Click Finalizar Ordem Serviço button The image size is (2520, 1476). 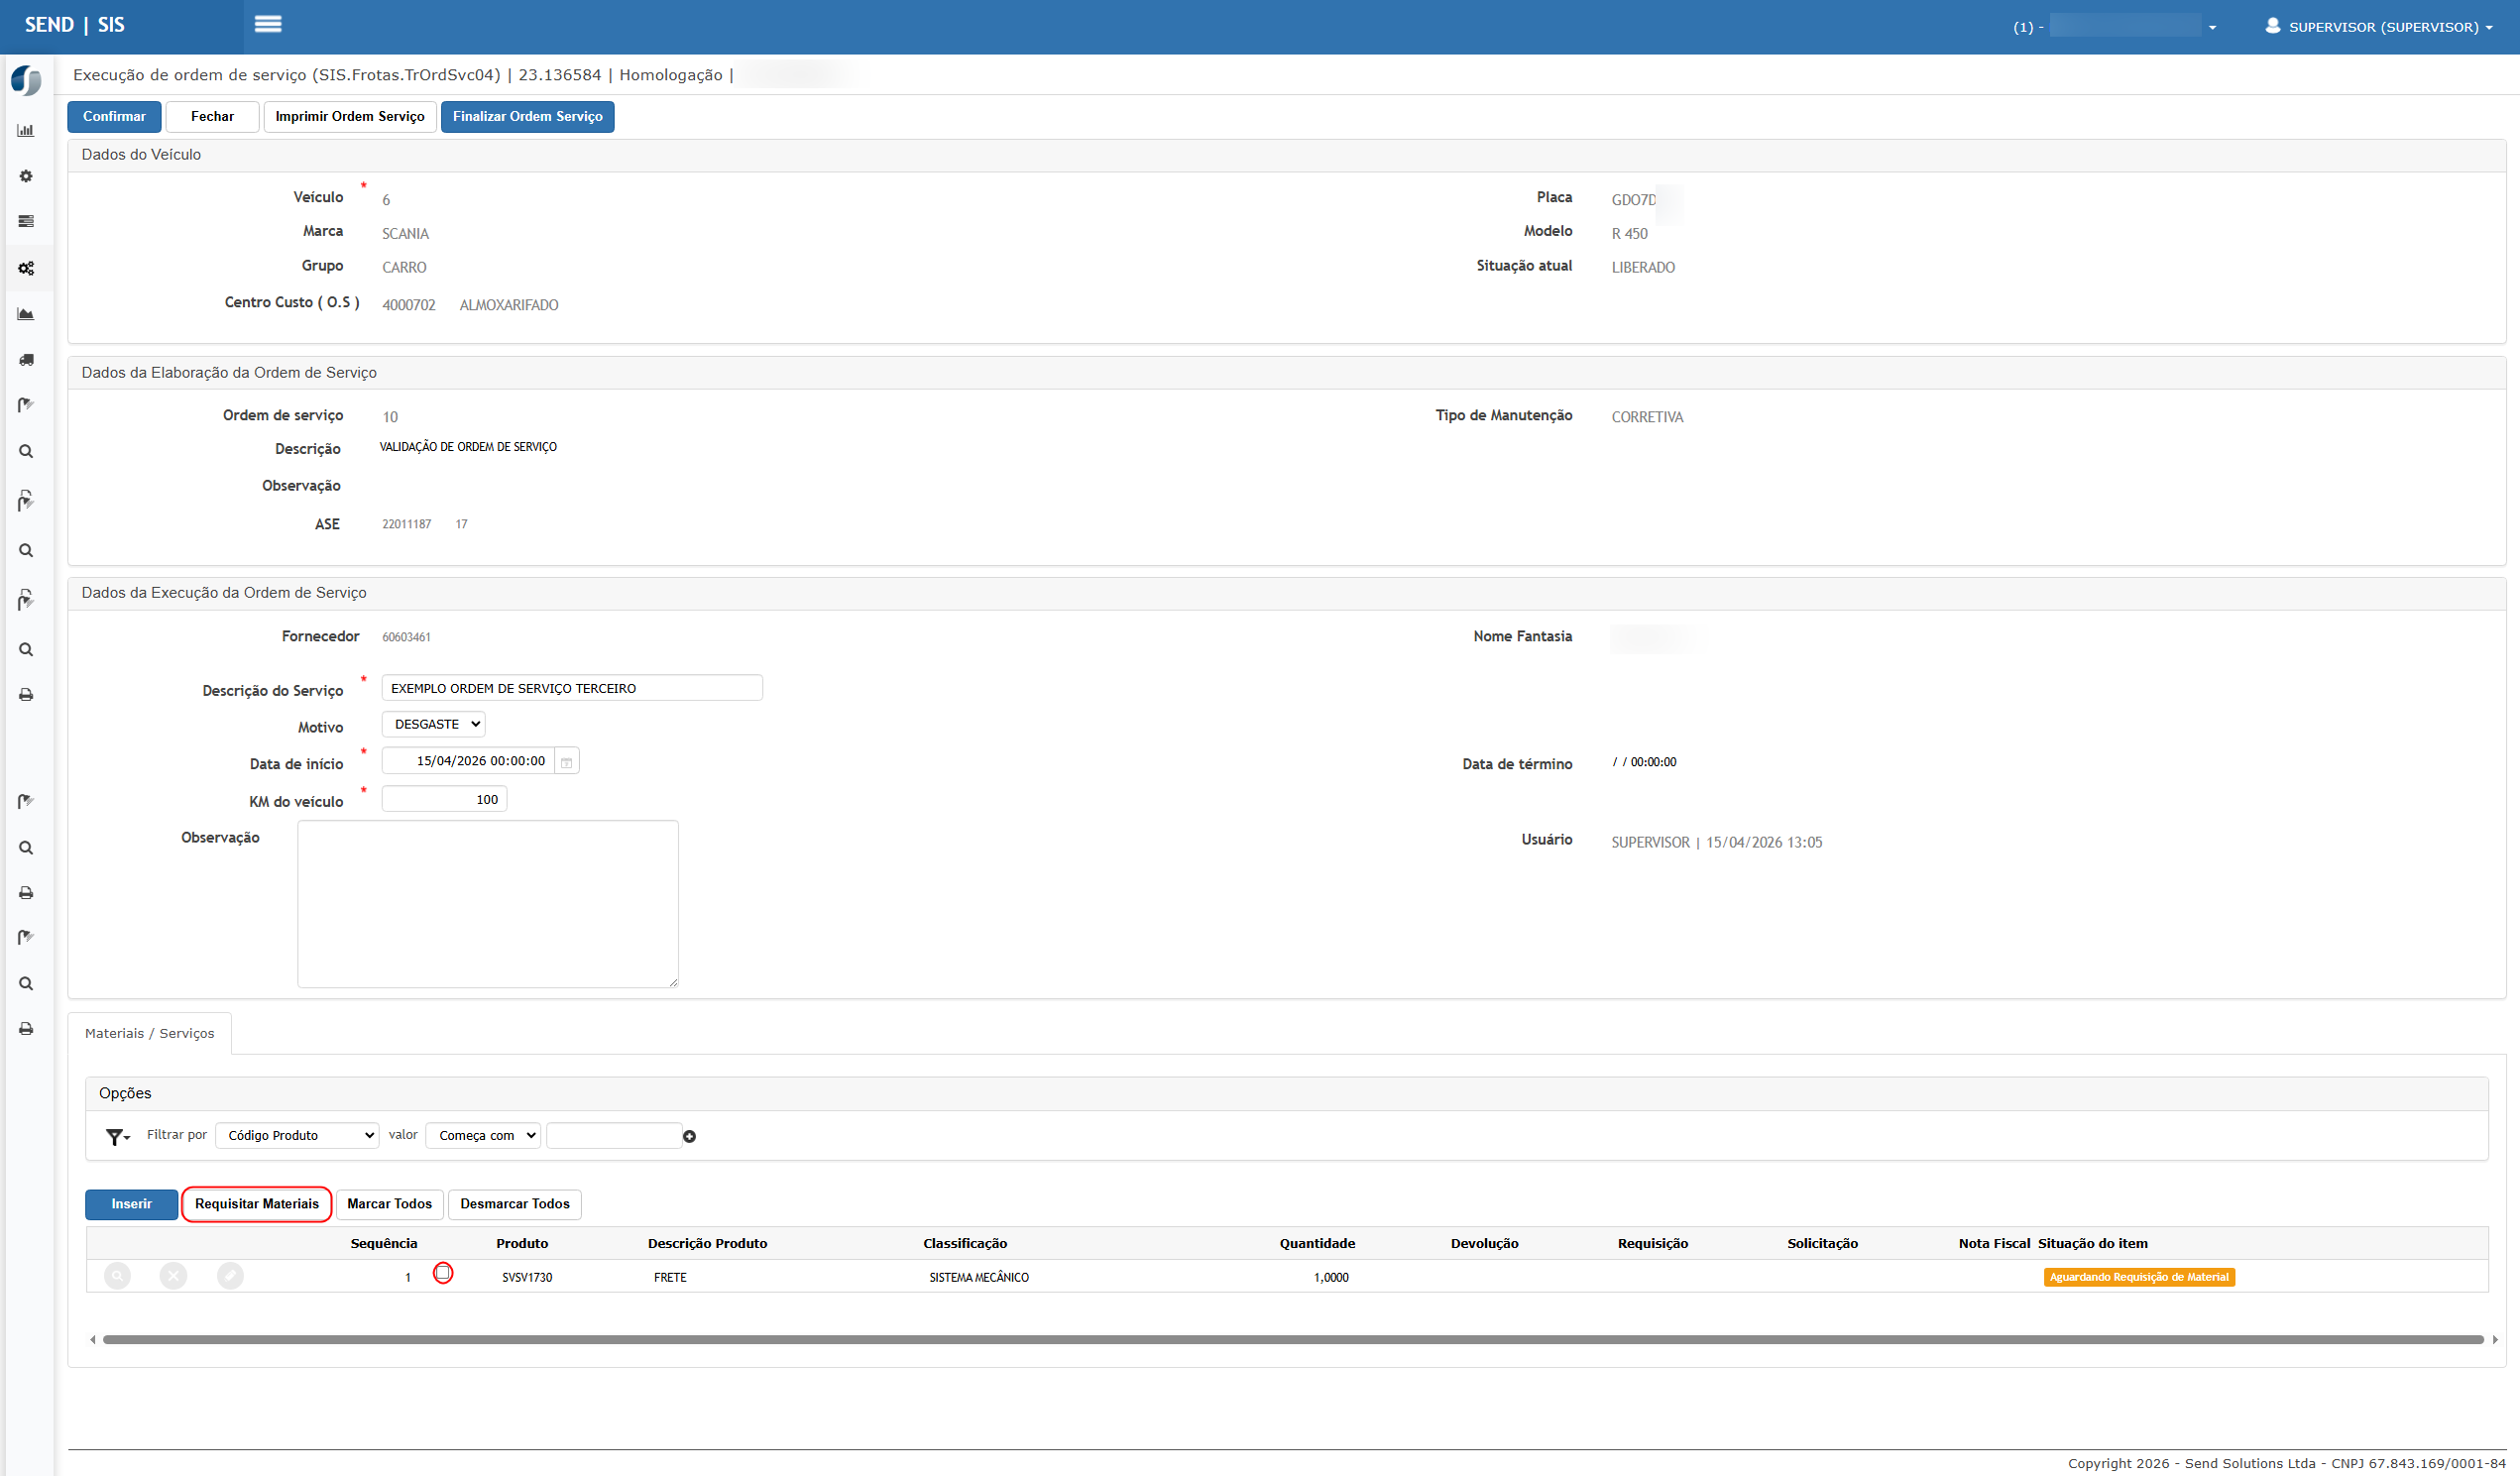point(527,116)
